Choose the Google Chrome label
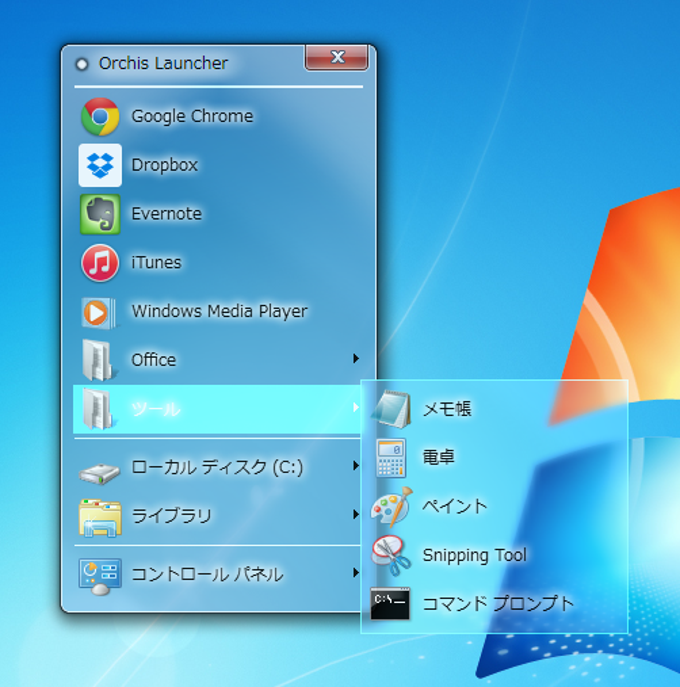 [x=192, y=117]
